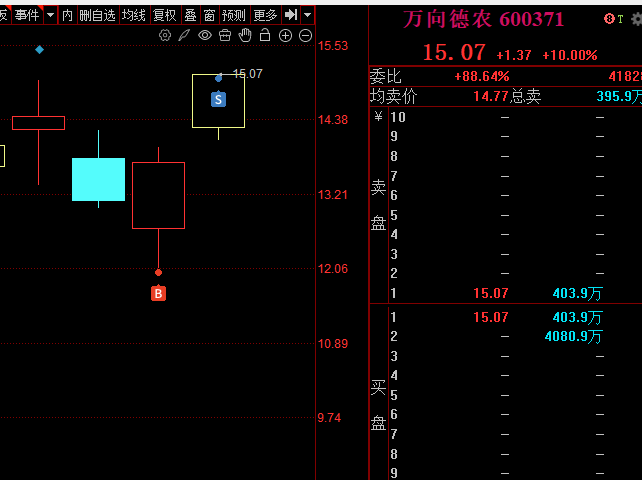Click the blue S sell marker
642x480 pixels.
[218, 99]
